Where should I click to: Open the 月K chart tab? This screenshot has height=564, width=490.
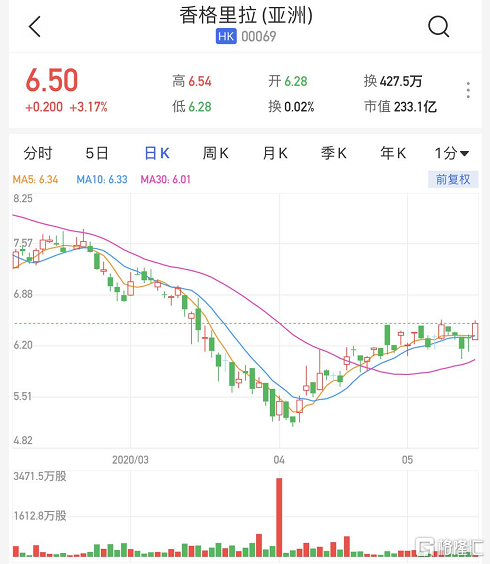pyautogui.click(x=275, y=154)
